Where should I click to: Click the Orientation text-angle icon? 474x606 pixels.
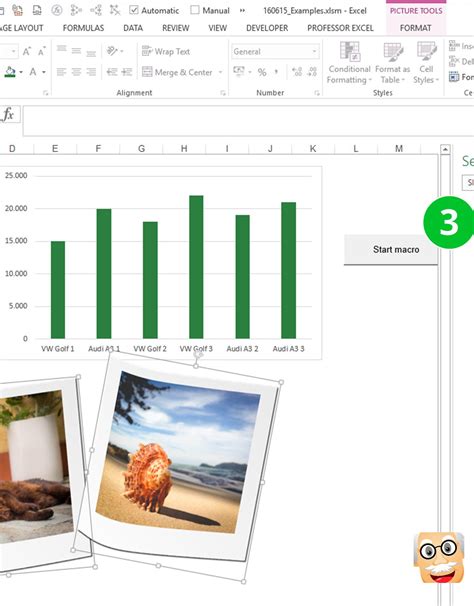point(113,51)
